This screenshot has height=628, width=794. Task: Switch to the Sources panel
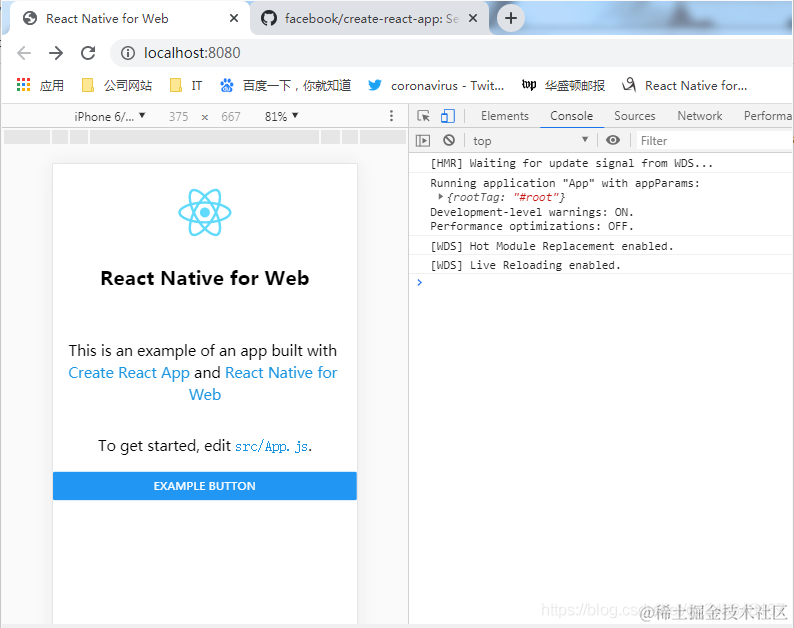pos(634,116)
